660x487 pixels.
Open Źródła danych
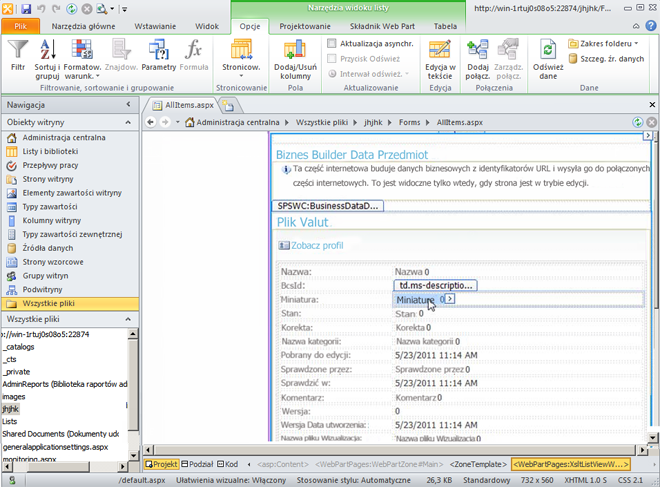[x=48, y=248]
